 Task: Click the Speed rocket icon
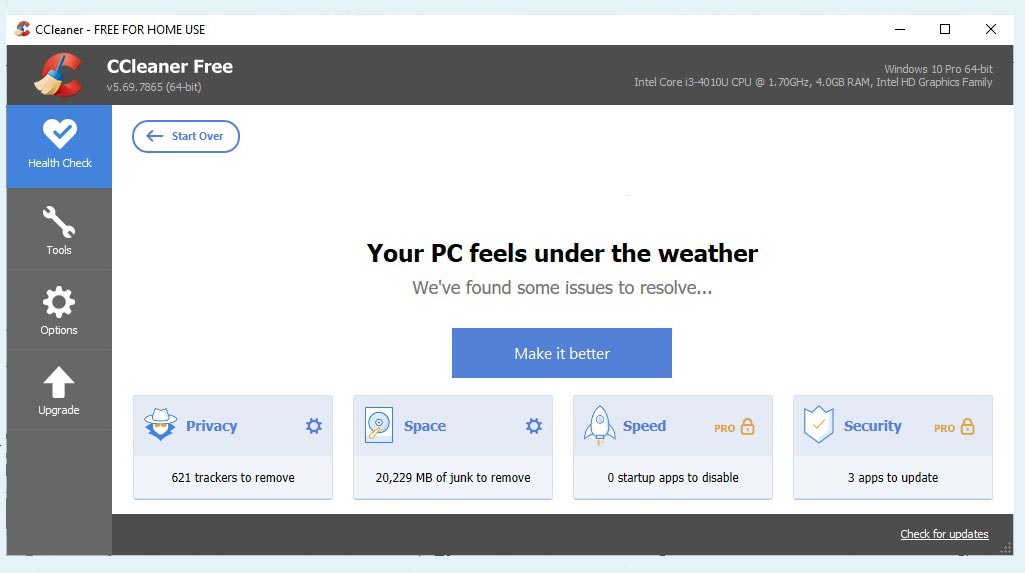(599, 425)
